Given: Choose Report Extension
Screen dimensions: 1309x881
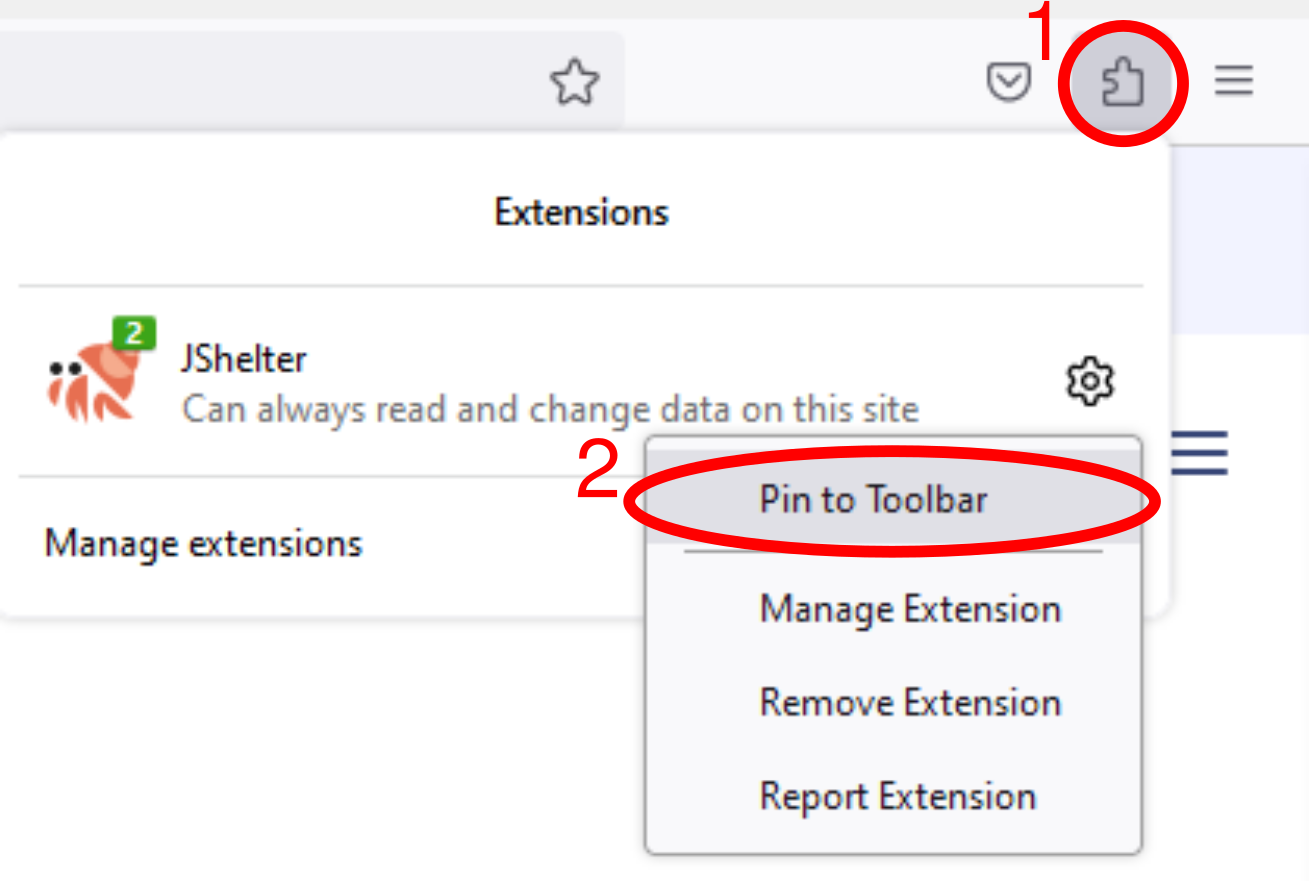Looking at the screenshot, I should click(x=898, y=796).
